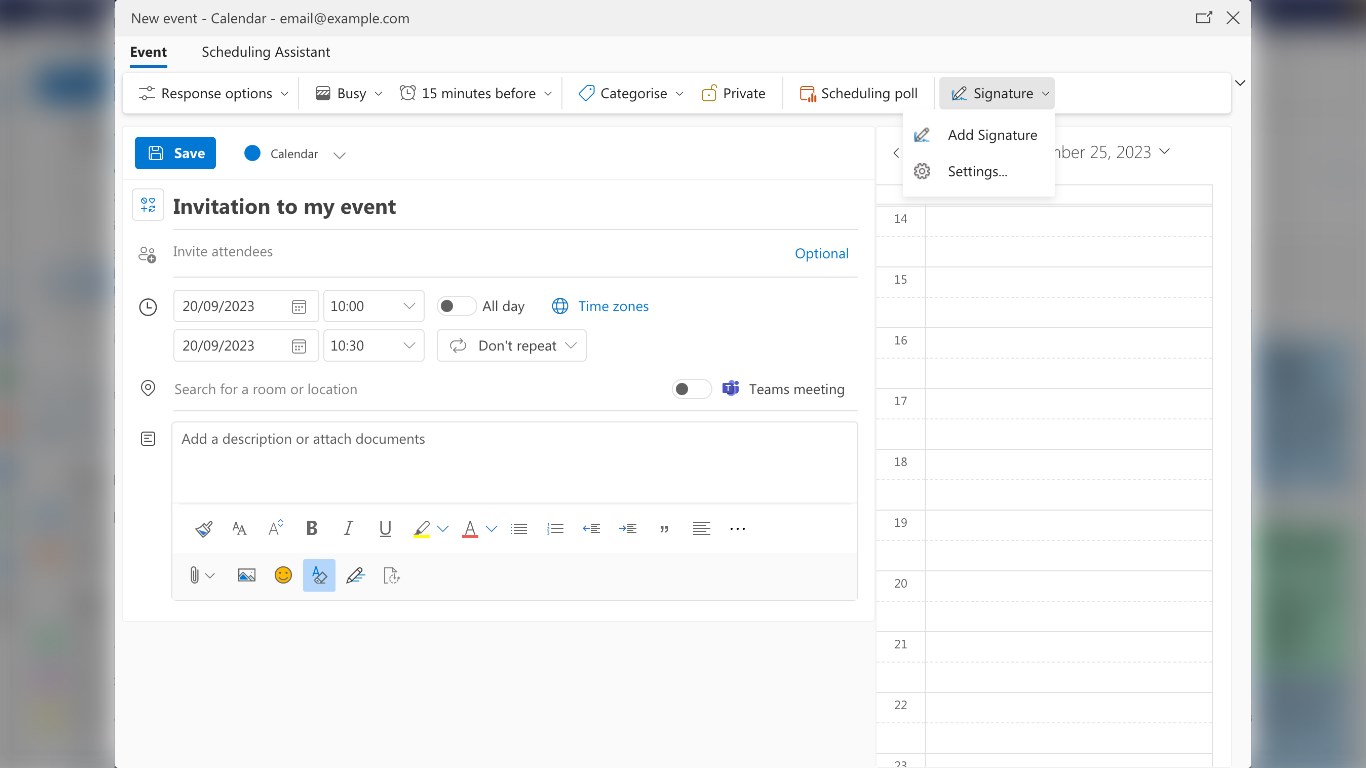Enable the Teams meeting switch
The width and height of the screenshot is (1366, 768).
(691, 389)
